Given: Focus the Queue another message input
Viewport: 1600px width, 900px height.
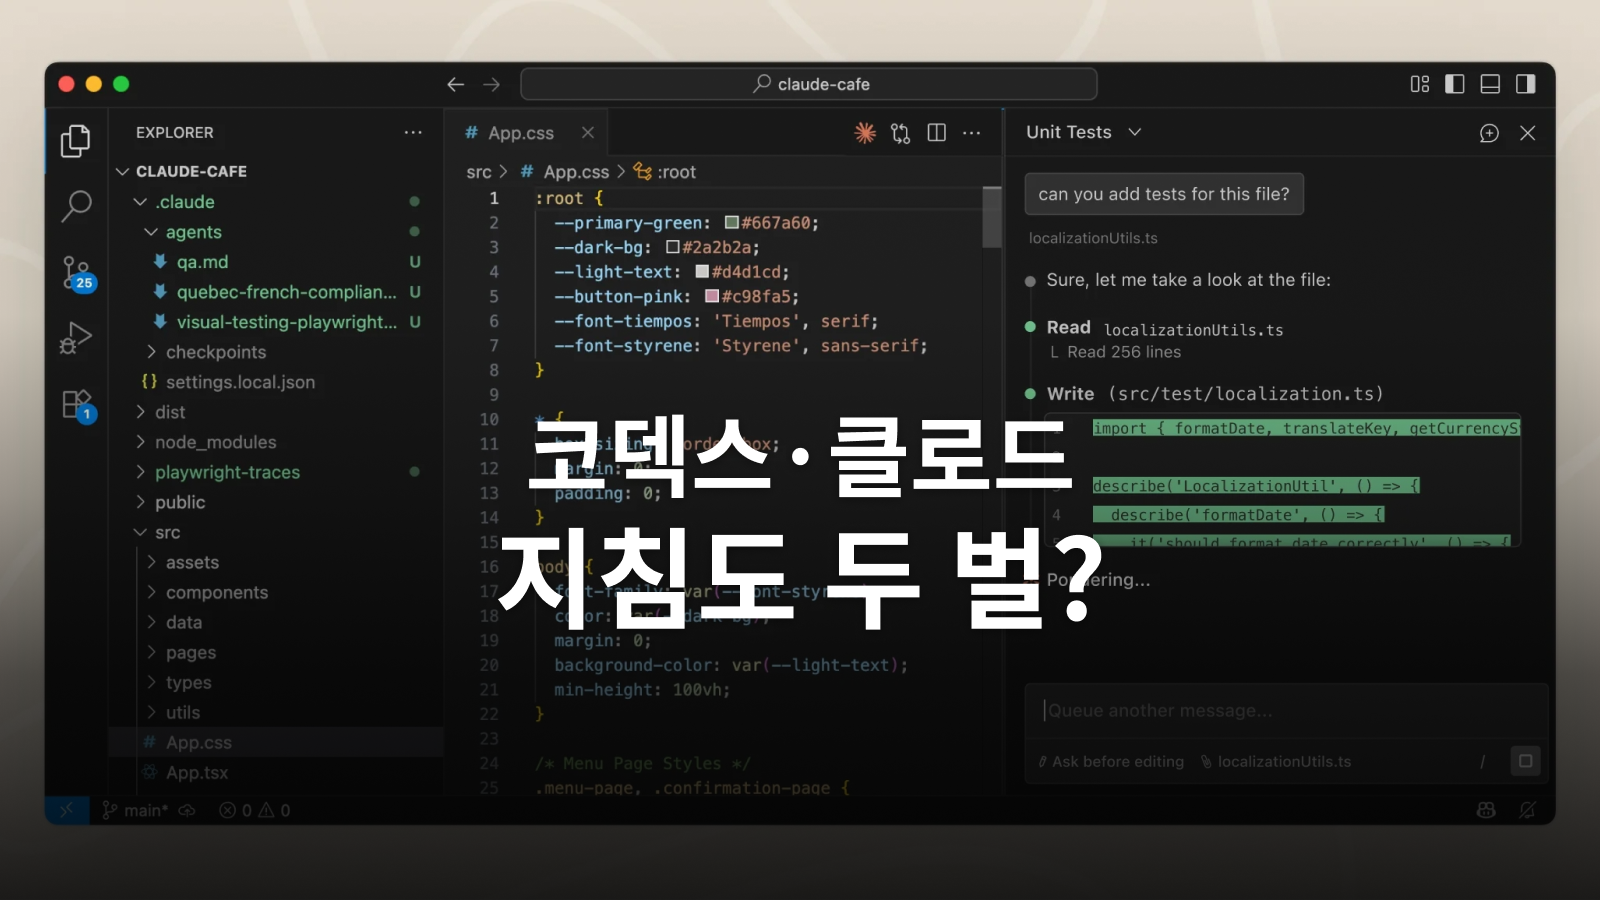Looking at the screenshot, I should tap(1285, 711).
